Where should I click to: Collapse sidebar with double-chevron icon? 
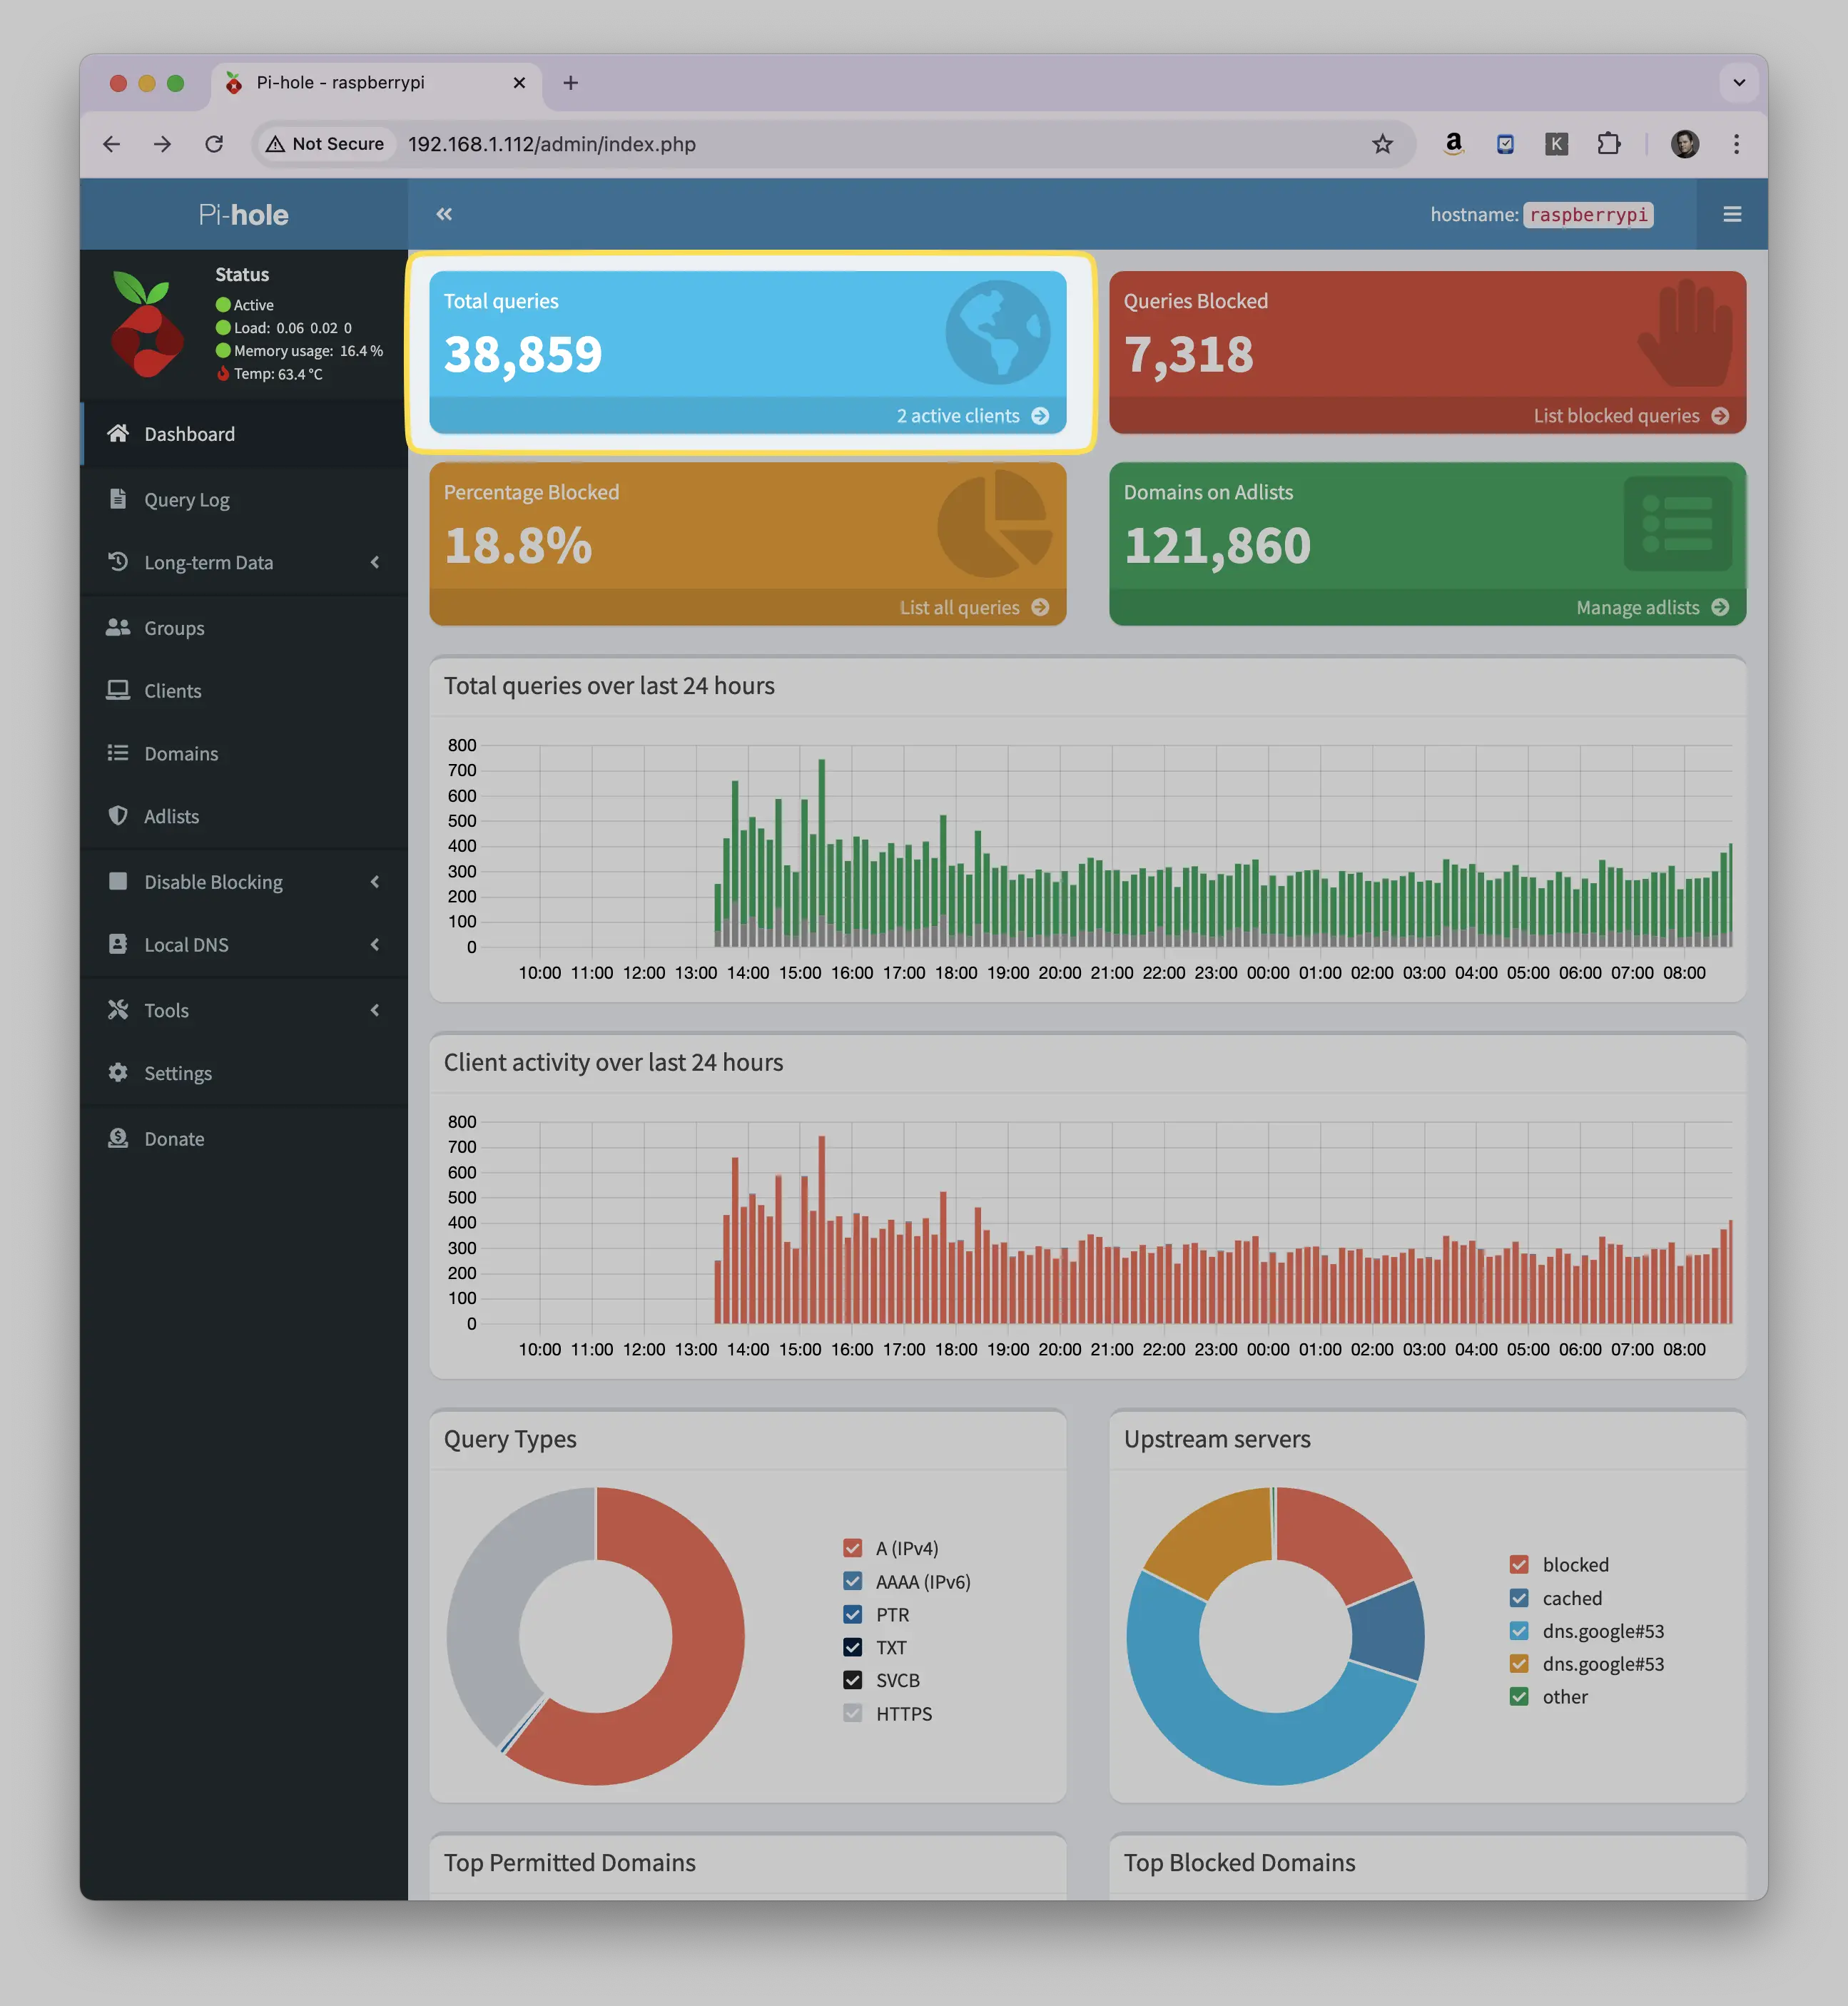point(444,214)
